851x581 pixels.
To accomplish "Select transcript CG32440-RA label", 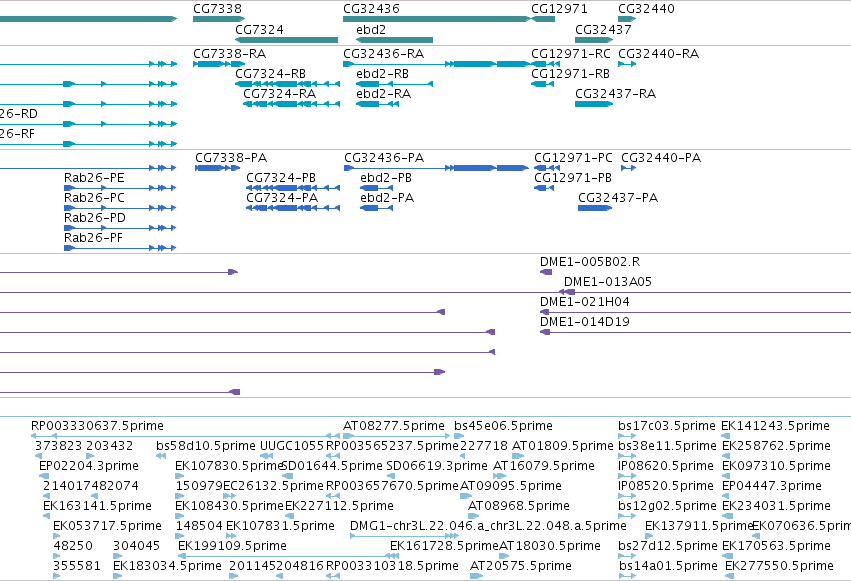I will (659, 54).
